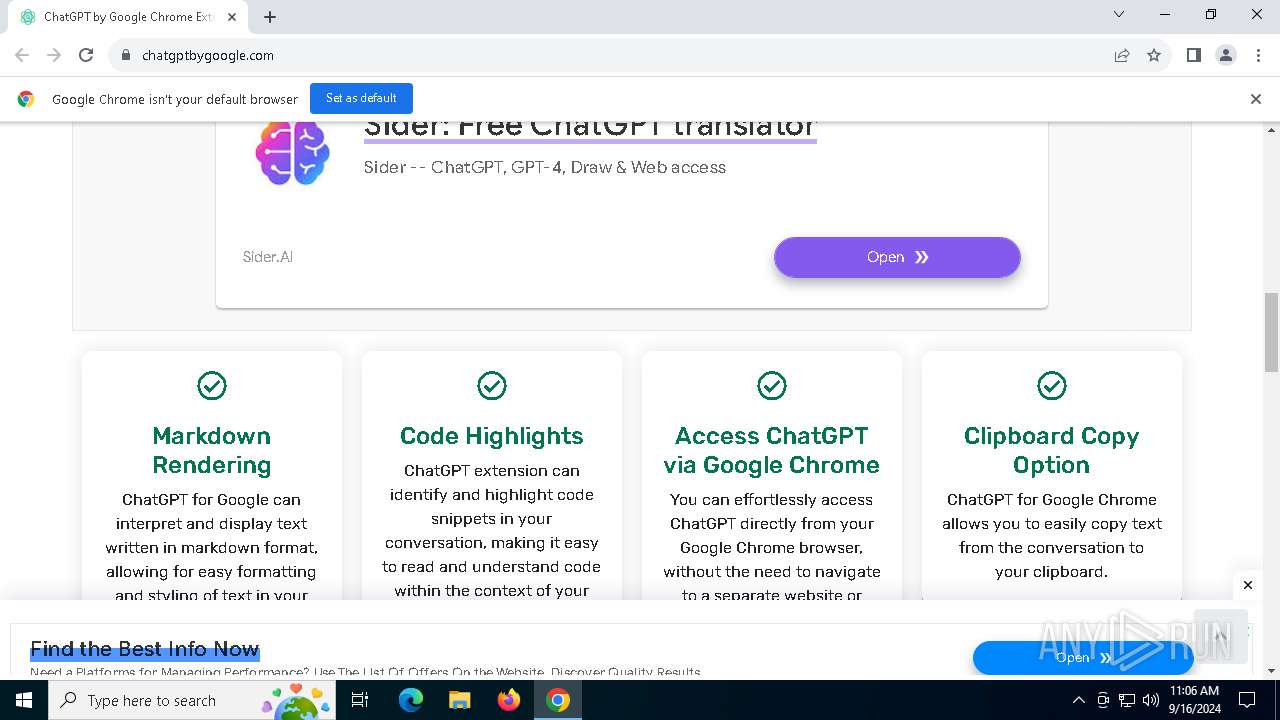The width and height of the screenshot is (1280, 720).
Task: Open the Chrome profile avatar
Action: (1226, 55)
